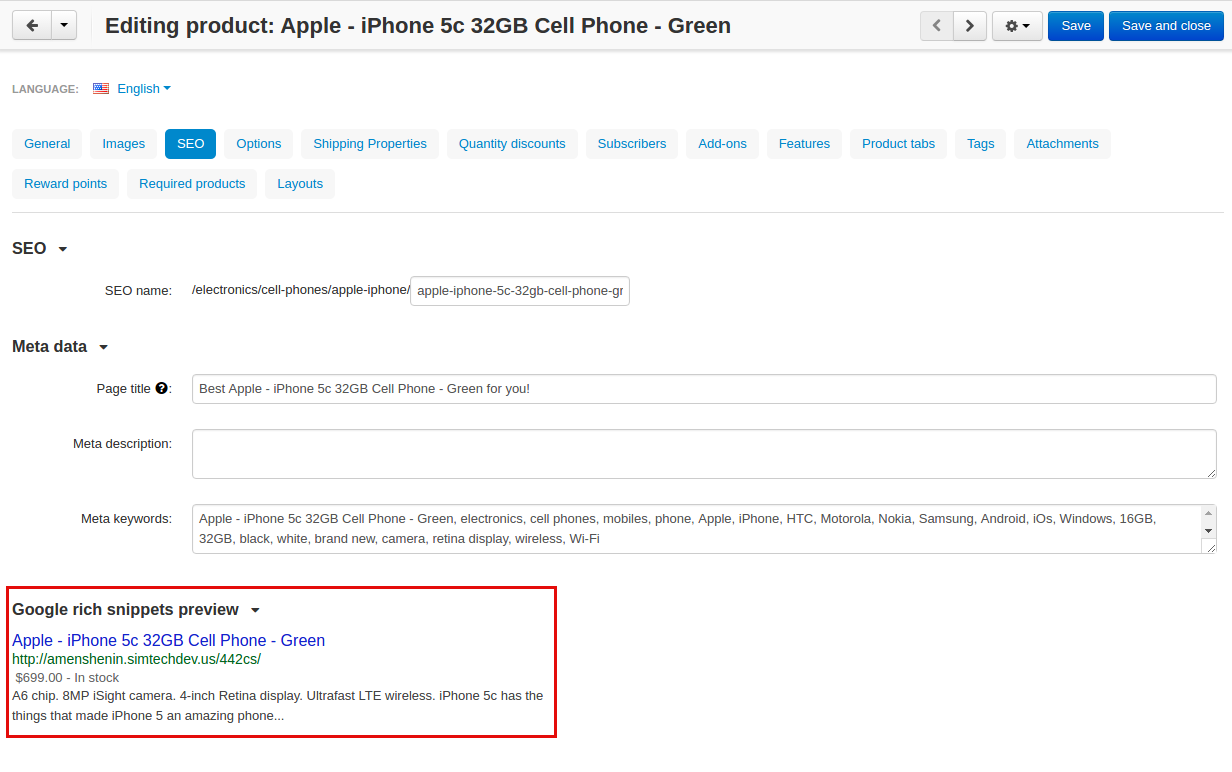1232x772 pixels.
Task: Open the Reward points tab
Action: coord(66,184)
